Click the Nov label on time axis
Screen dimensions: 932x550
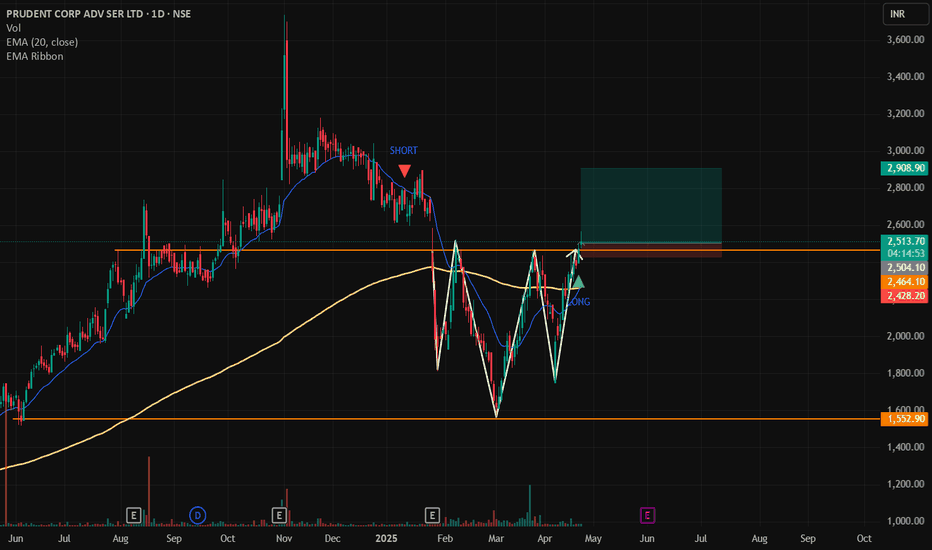click(284, 539)
